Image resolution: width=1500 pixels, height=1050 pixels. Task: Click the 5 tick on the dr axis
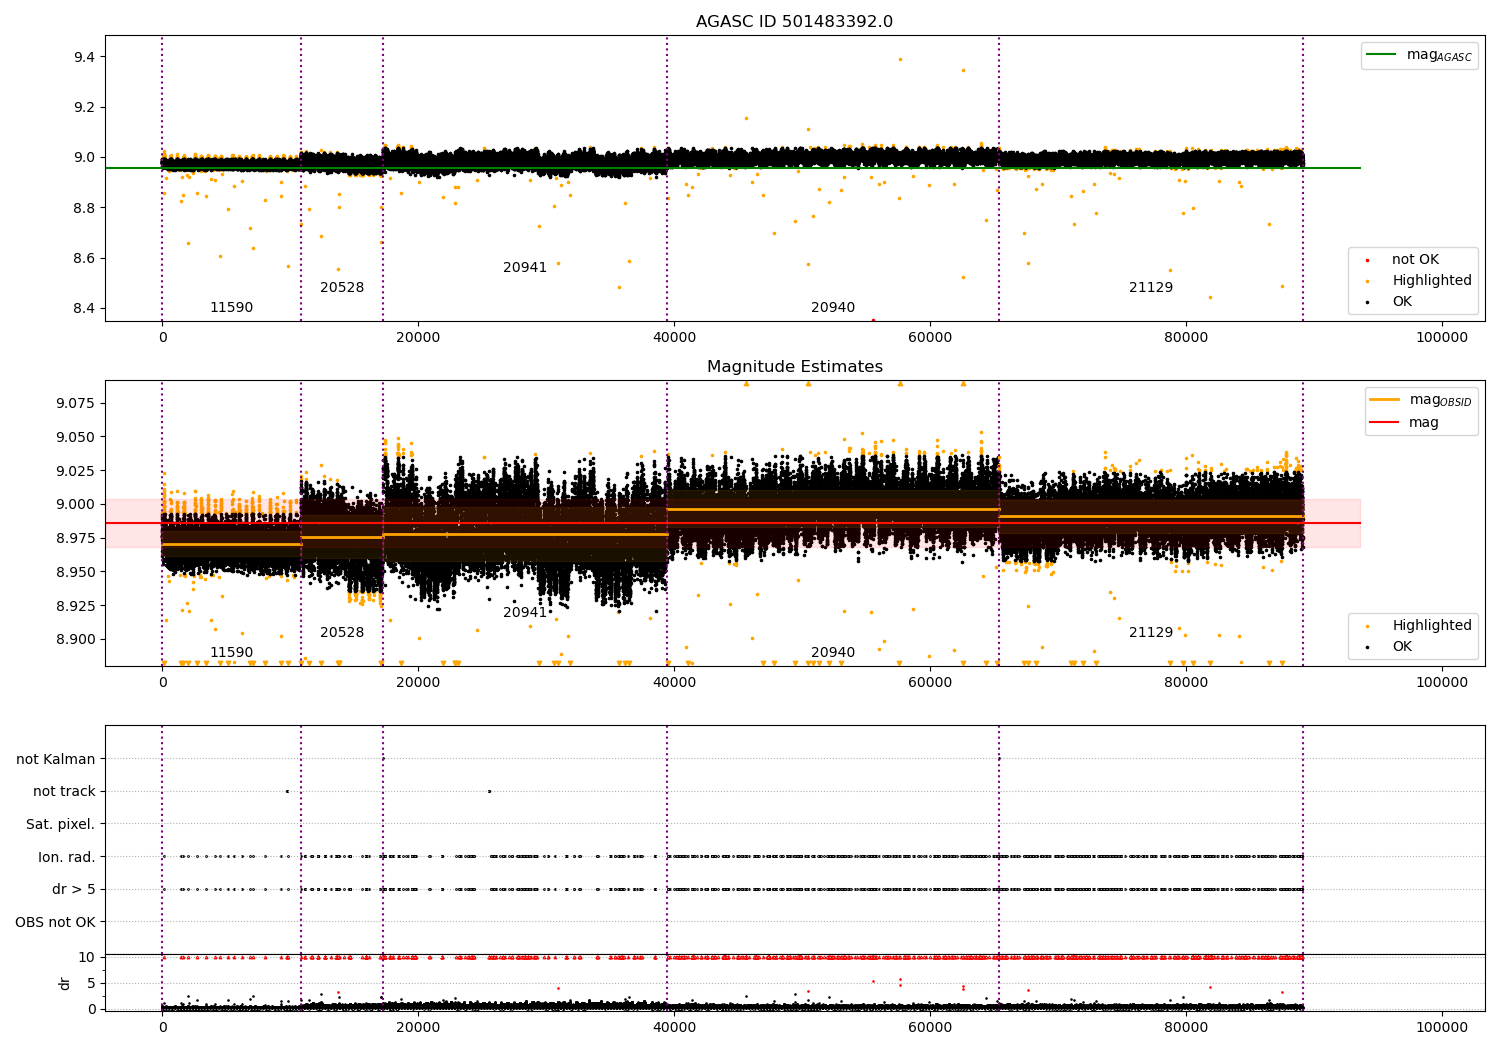tap(91, 983)
